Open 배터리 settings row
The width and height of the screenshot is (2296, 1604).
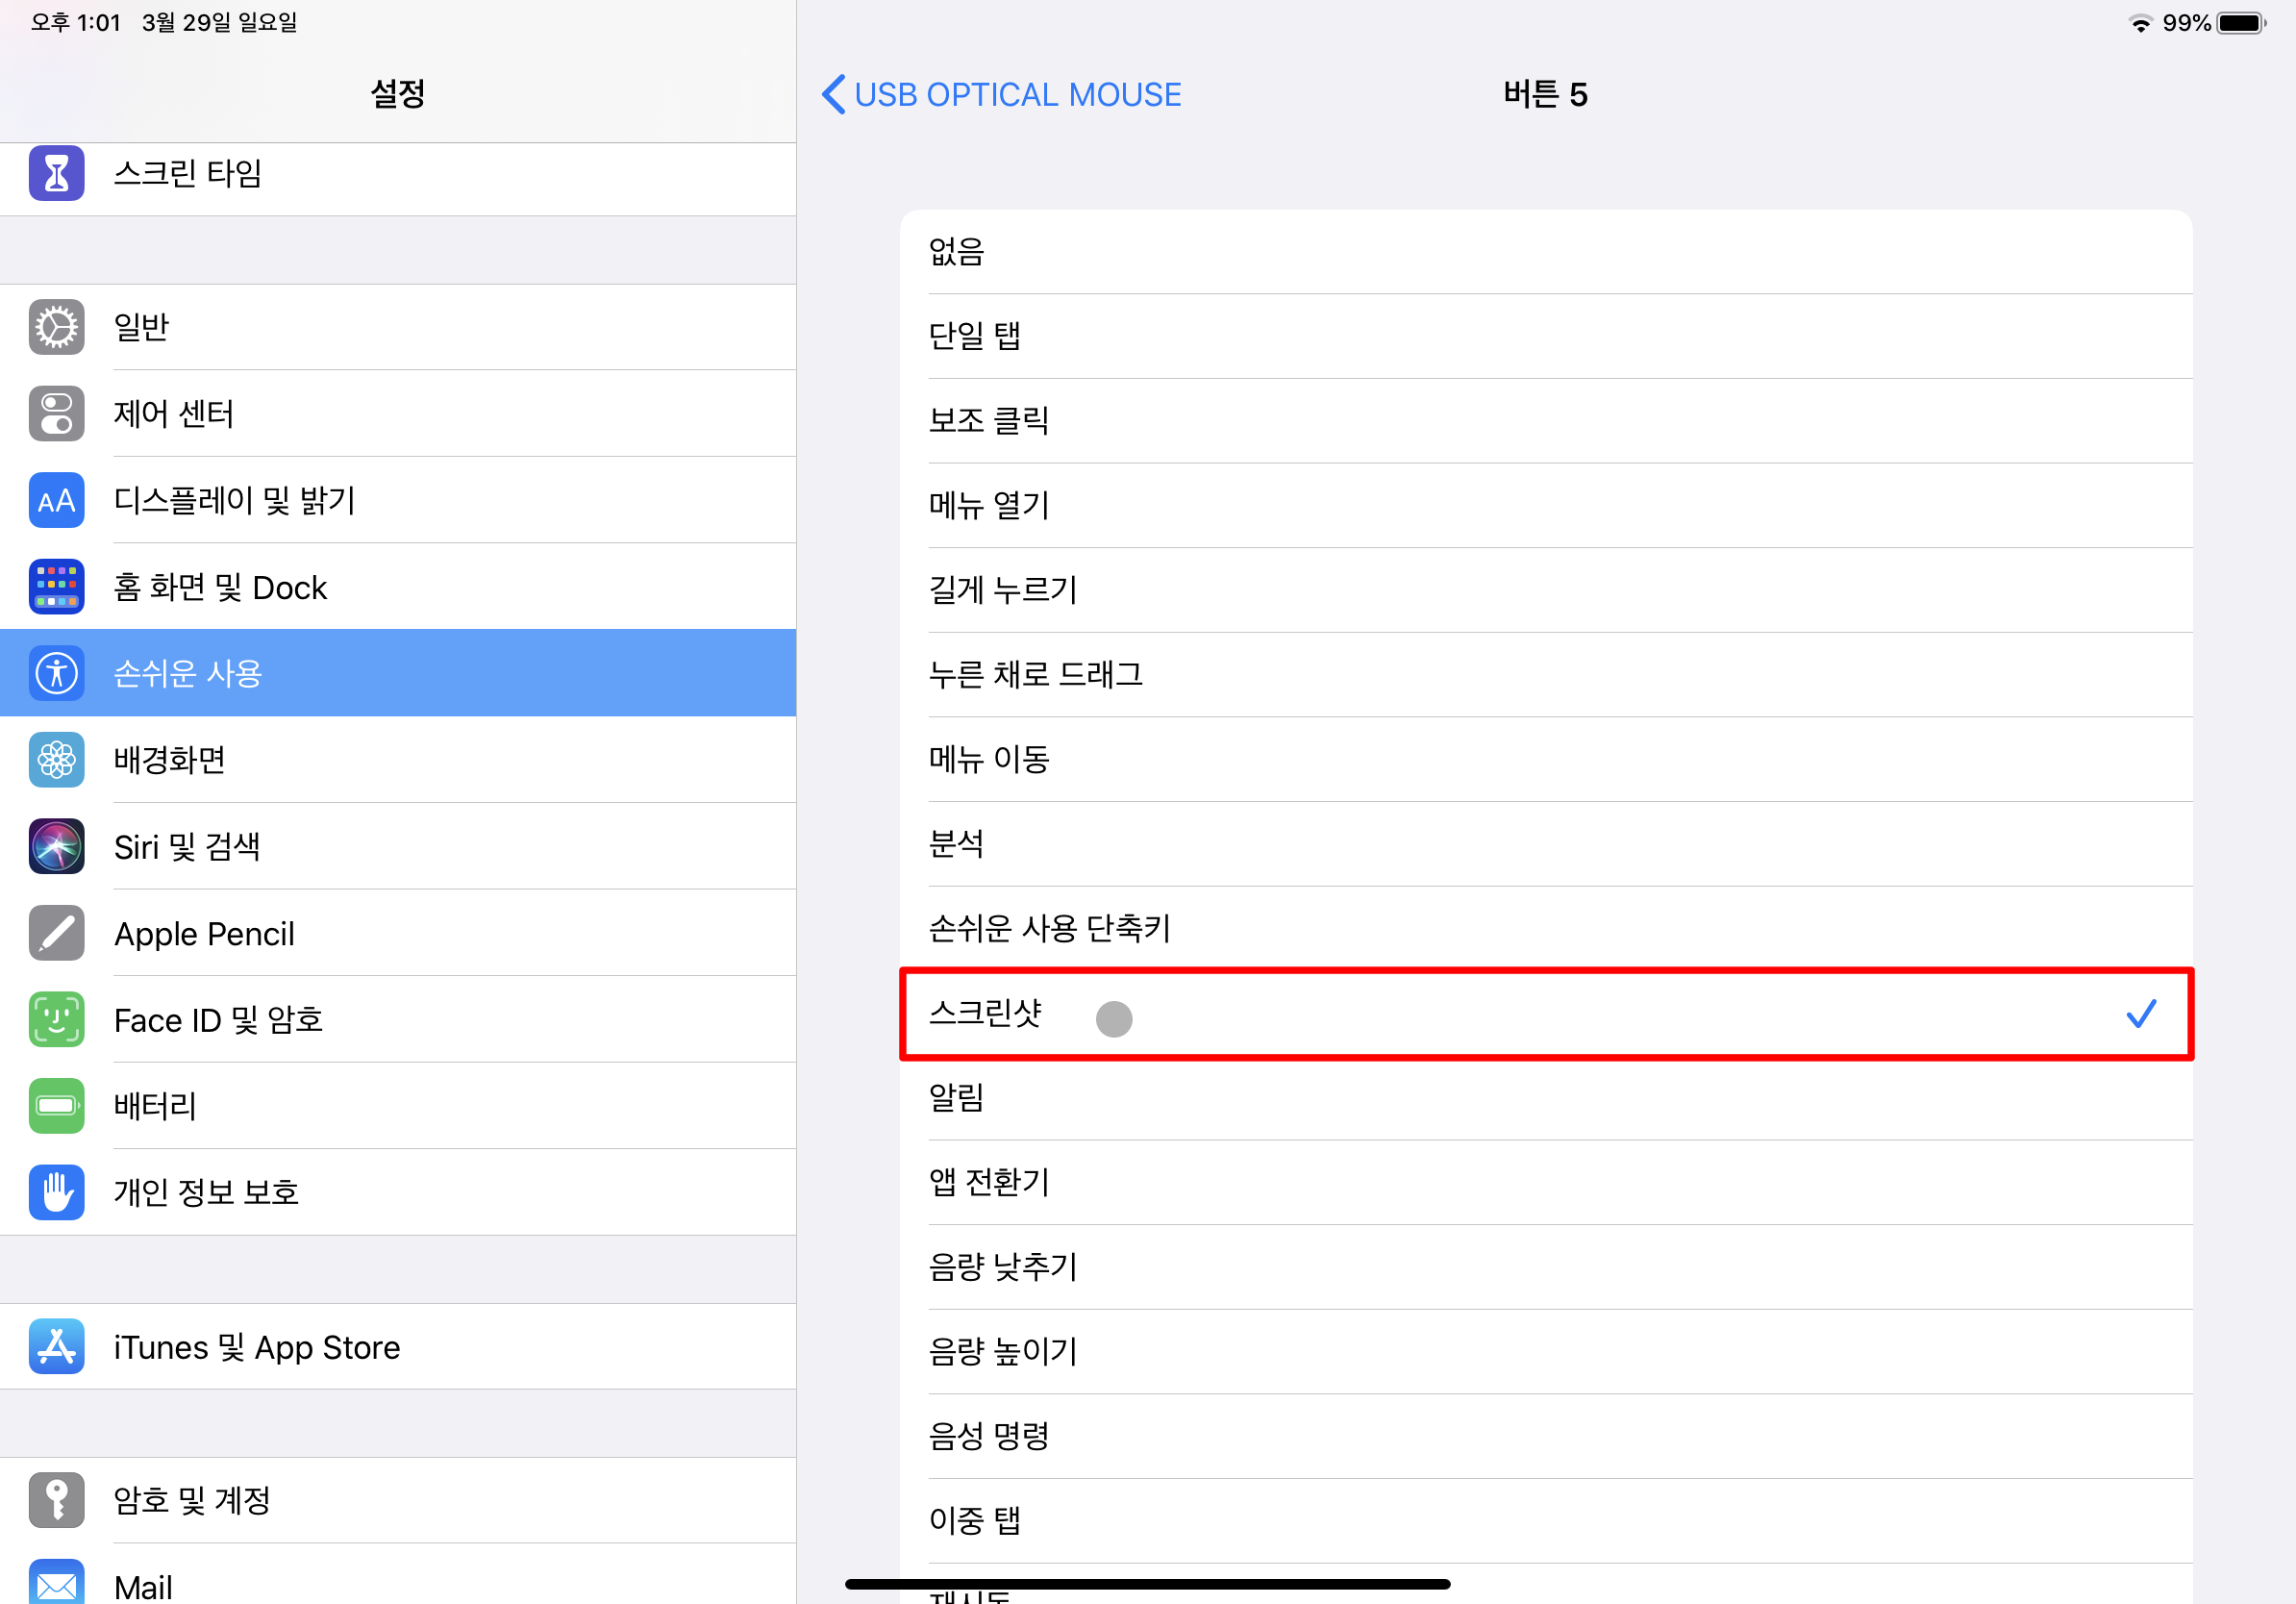click(x=398, y=1105)
